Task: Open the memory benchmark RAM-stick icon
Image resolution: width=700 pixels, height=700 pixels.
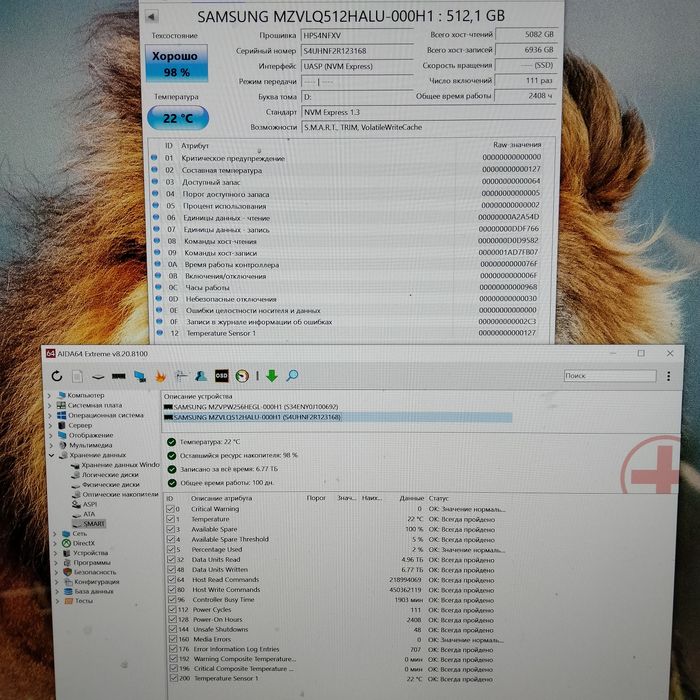Action: click(118, 376)
